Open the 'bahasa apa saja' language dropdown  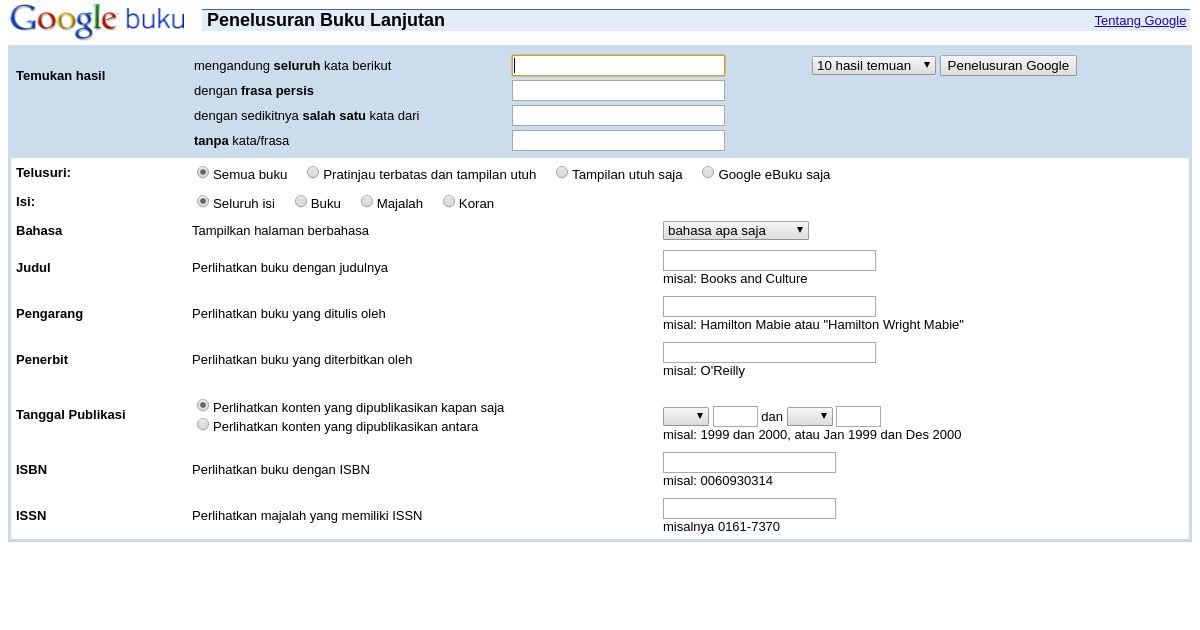click(x=736, y=230)
